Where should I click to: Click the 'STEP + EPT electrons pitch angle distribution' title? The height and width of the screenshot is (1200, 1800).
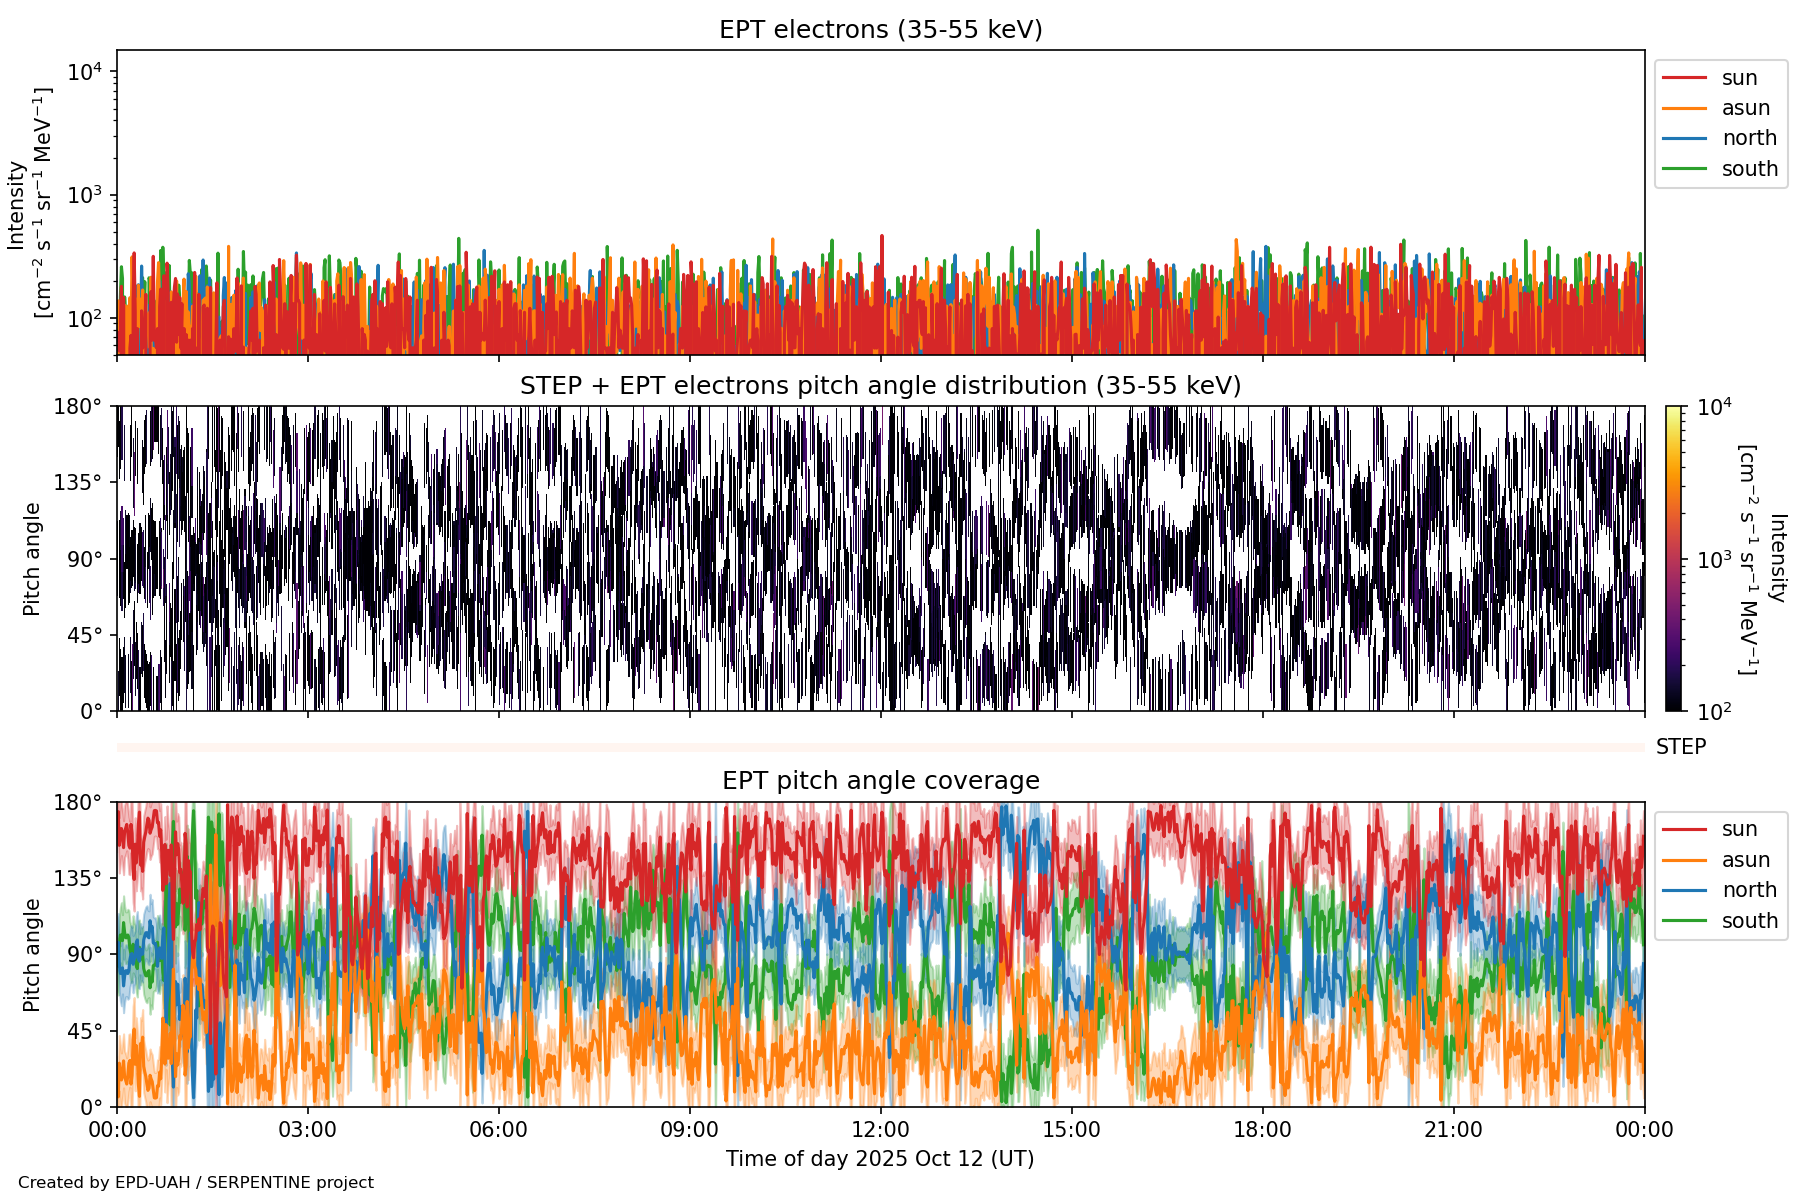point(880,386)
